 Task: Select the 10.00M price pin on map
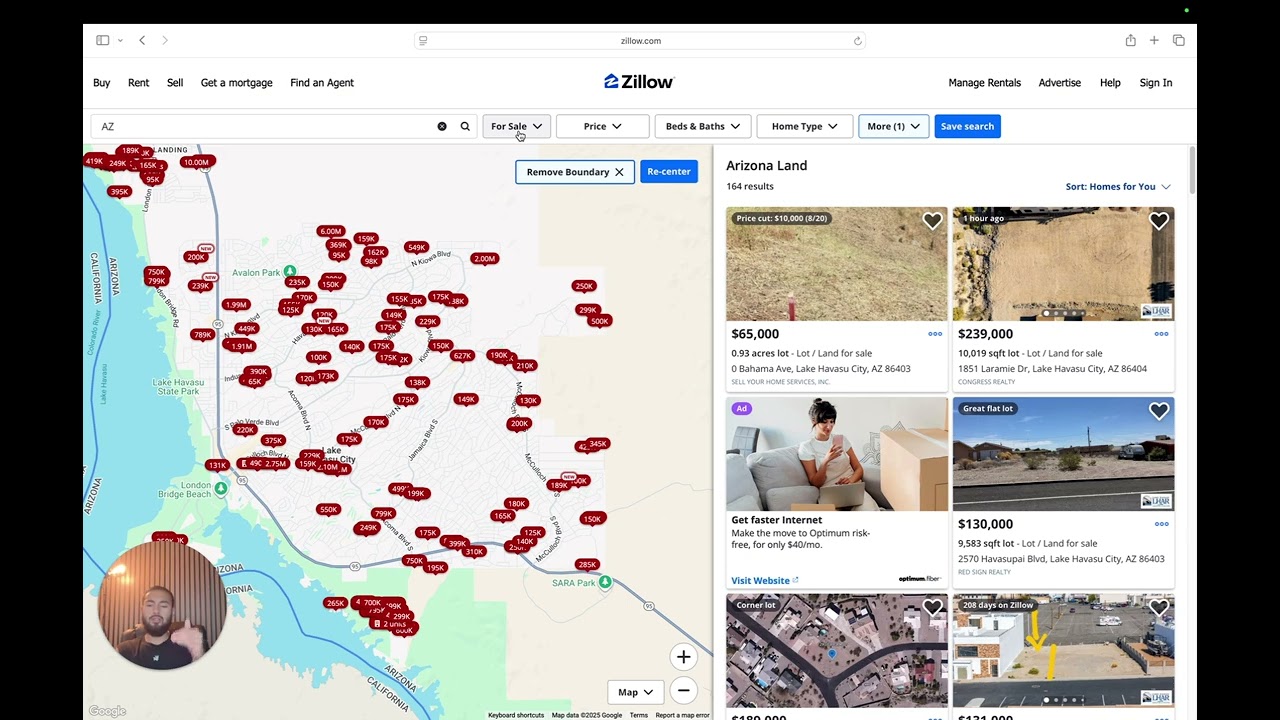pyautogui.click(x=196, y=162)
